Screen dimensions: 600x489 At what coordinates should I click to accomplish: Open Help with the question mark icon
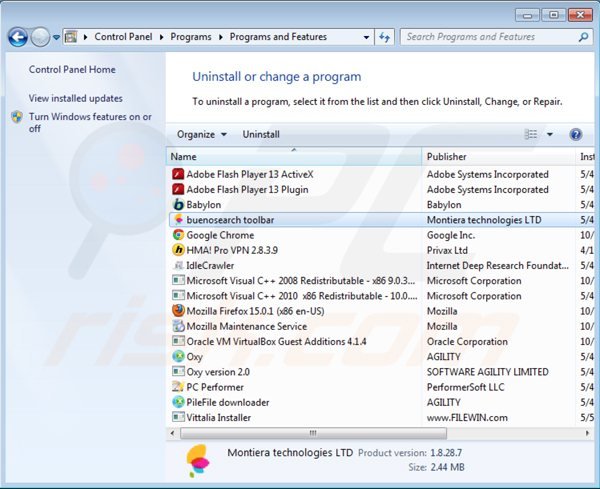tap(576, 134)
